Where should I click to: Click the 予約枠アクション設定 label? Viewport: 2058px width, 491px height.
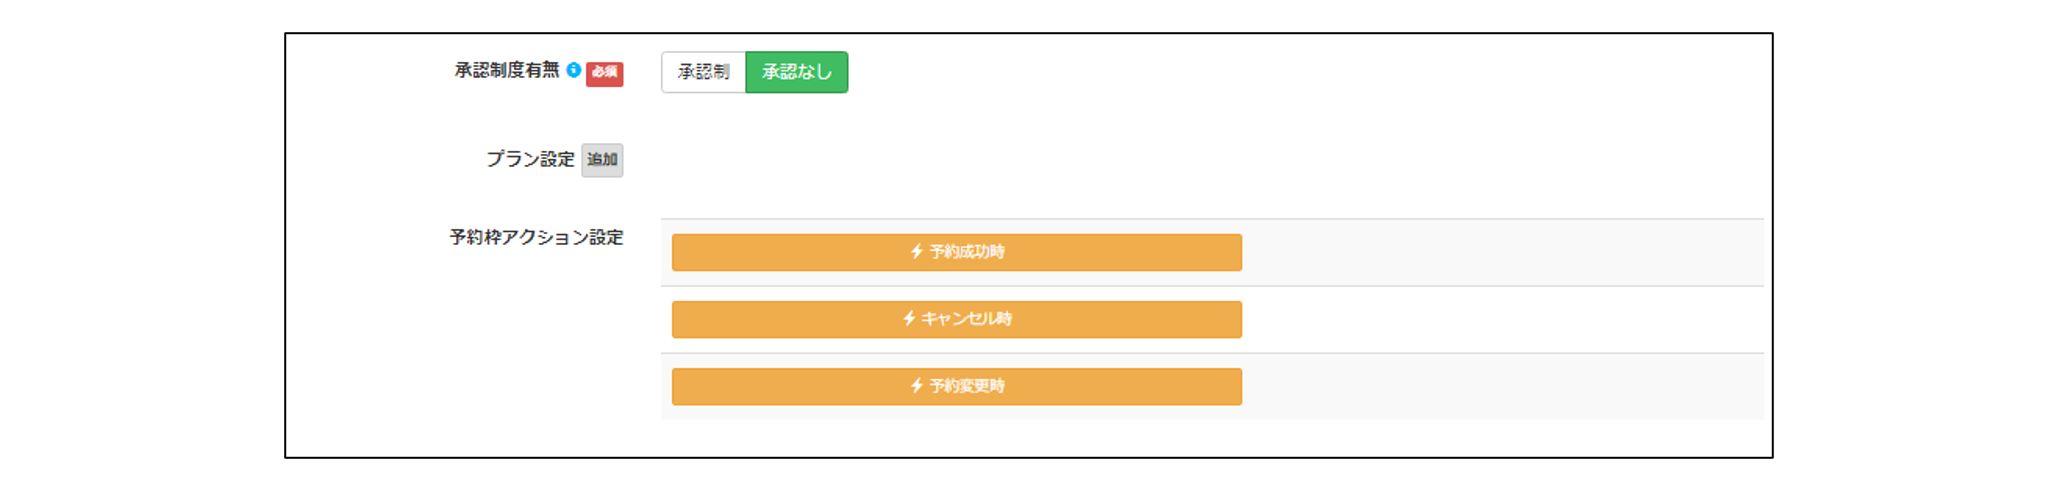[537, 237]
